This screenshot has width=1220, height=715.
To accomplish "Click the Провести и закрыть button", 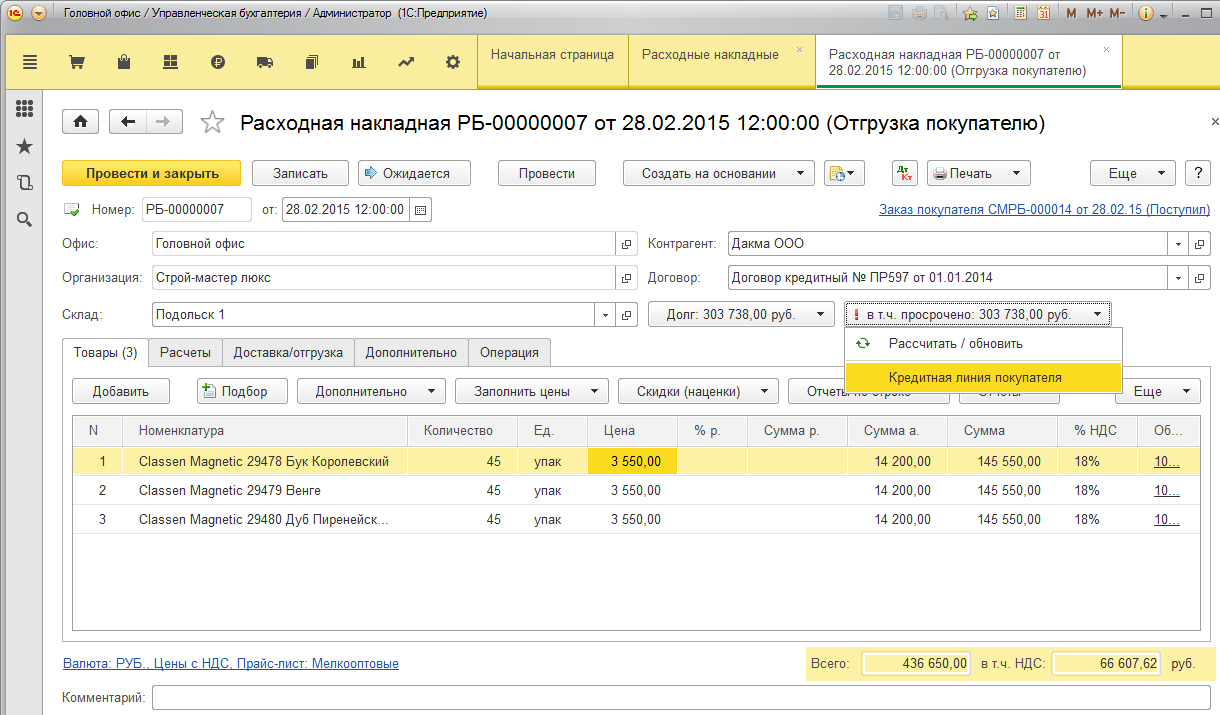I will 152,173.
